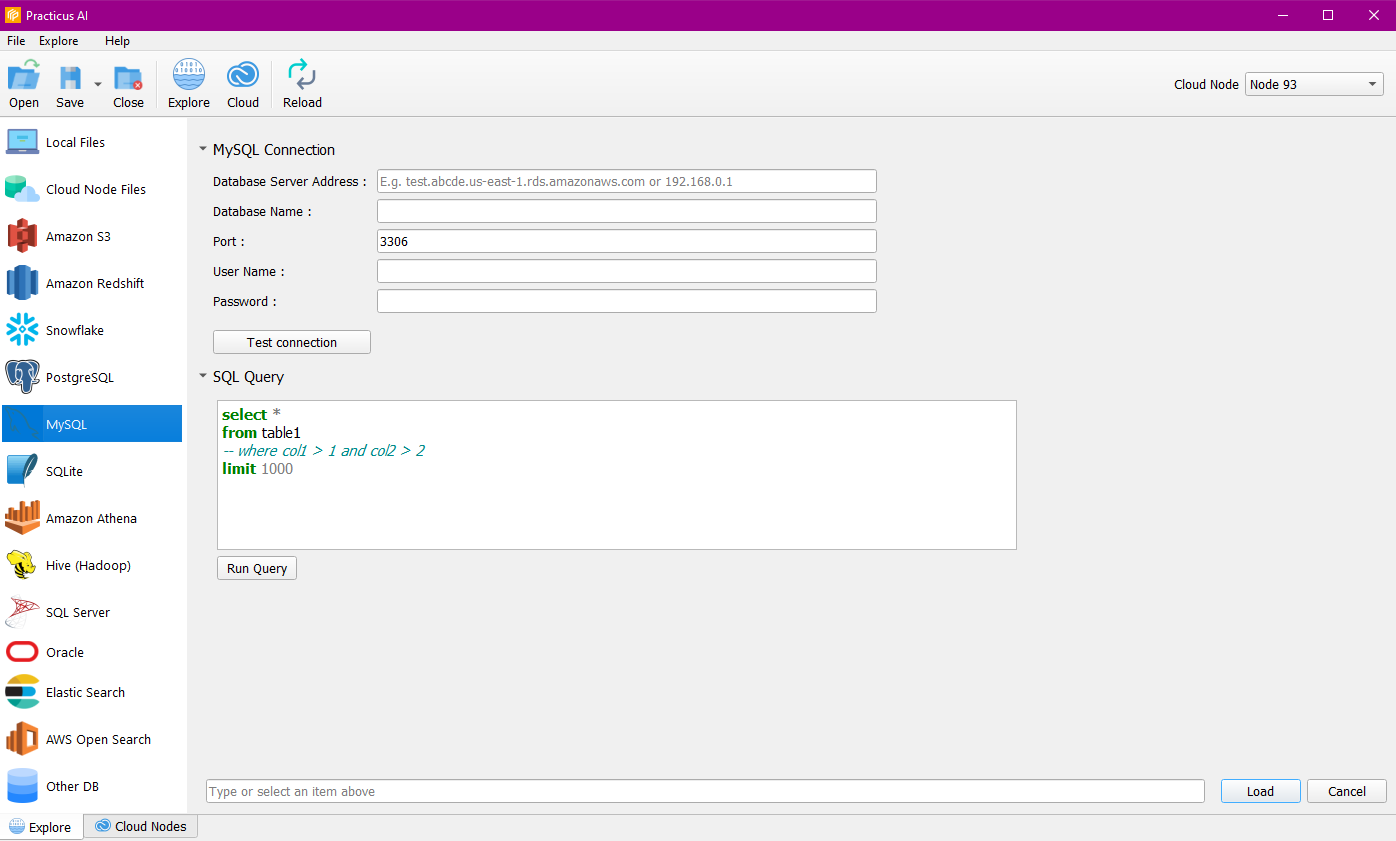Click the Test connection button

click(291, 341)
